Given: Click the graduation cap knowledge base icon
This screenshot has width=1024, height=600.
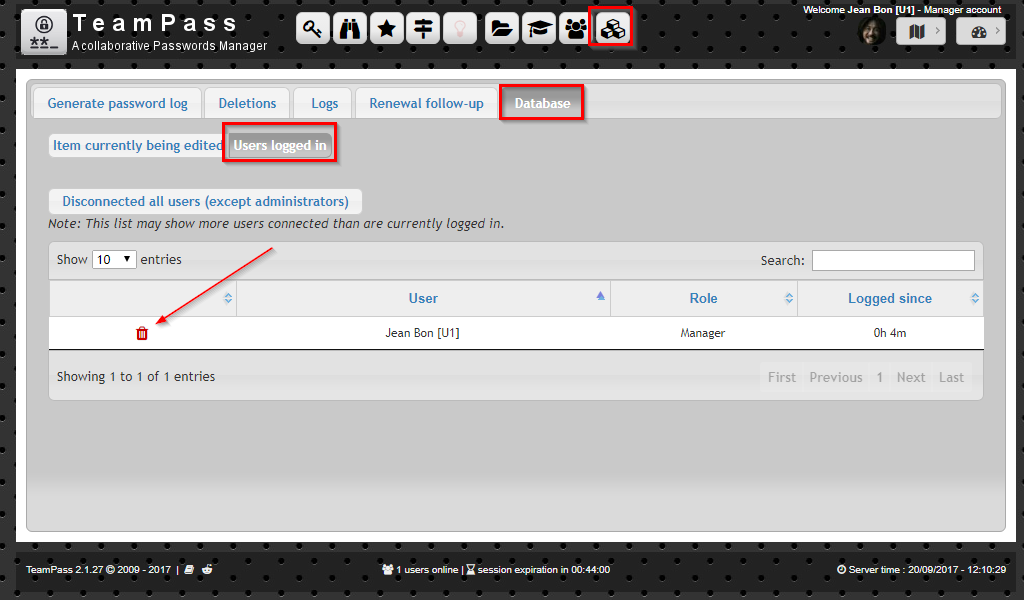Looking at the screenshot, I should 538,28.
